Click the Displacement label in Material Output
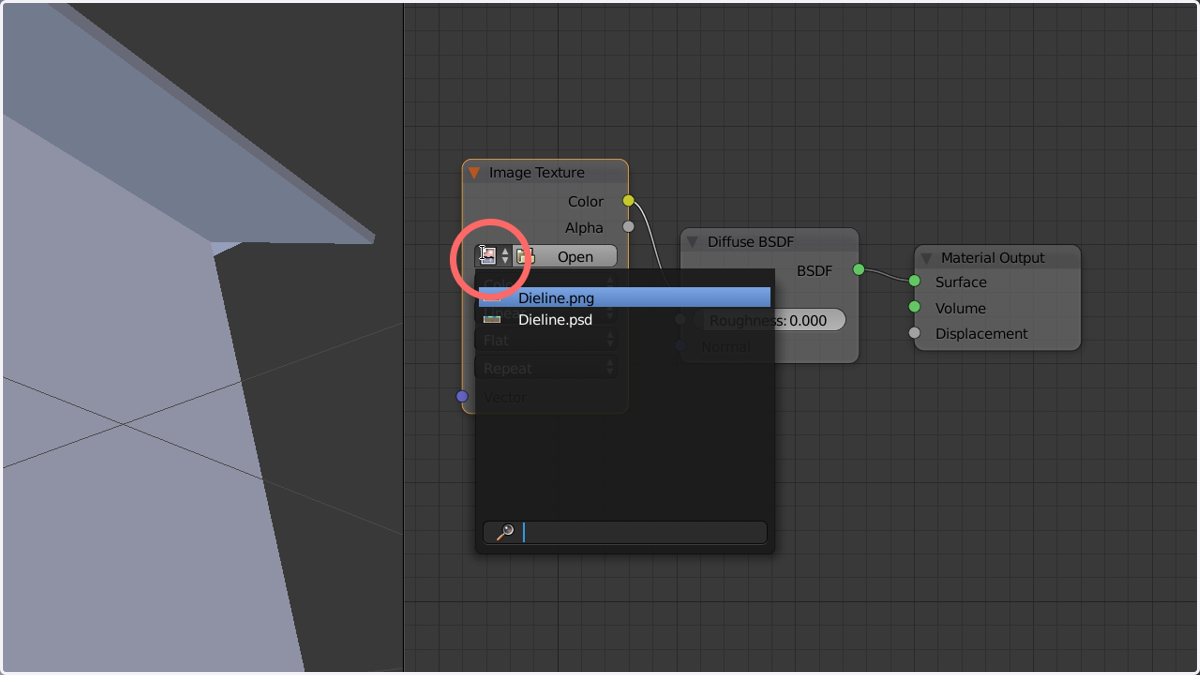Screen dimensions: 1200x675 [981, 334]
